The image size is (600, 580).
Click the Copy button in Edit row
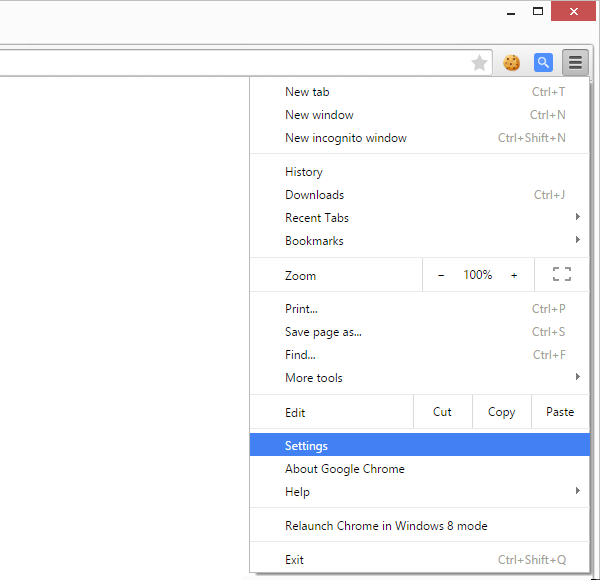501,412
